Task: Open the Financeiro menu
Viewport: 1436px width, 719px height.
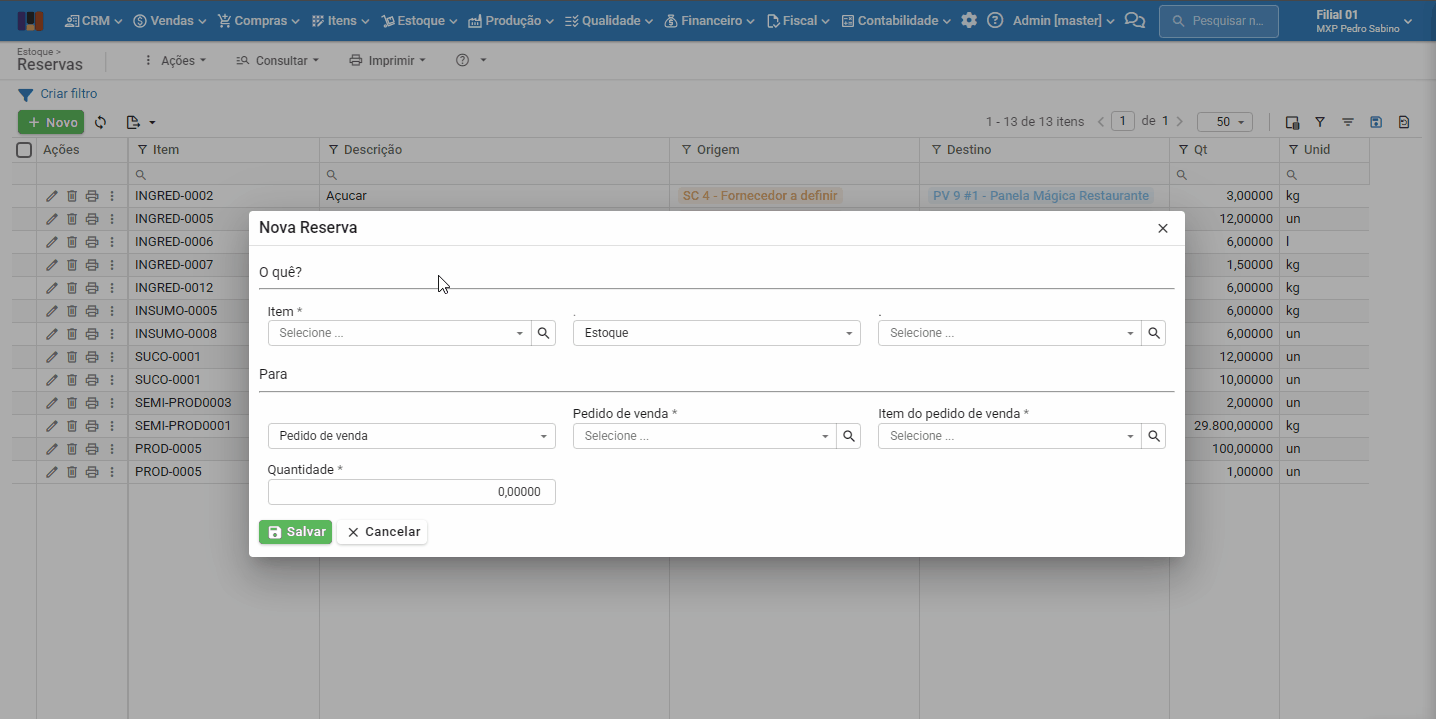Action: (x=709, y=20)
